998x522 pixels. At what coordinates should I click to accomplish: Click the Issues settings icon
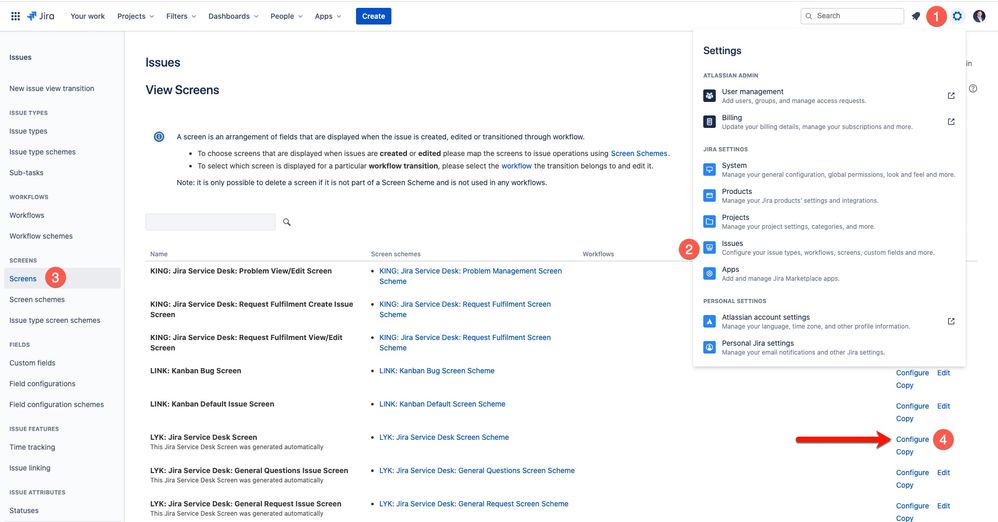tap(709, 248)
